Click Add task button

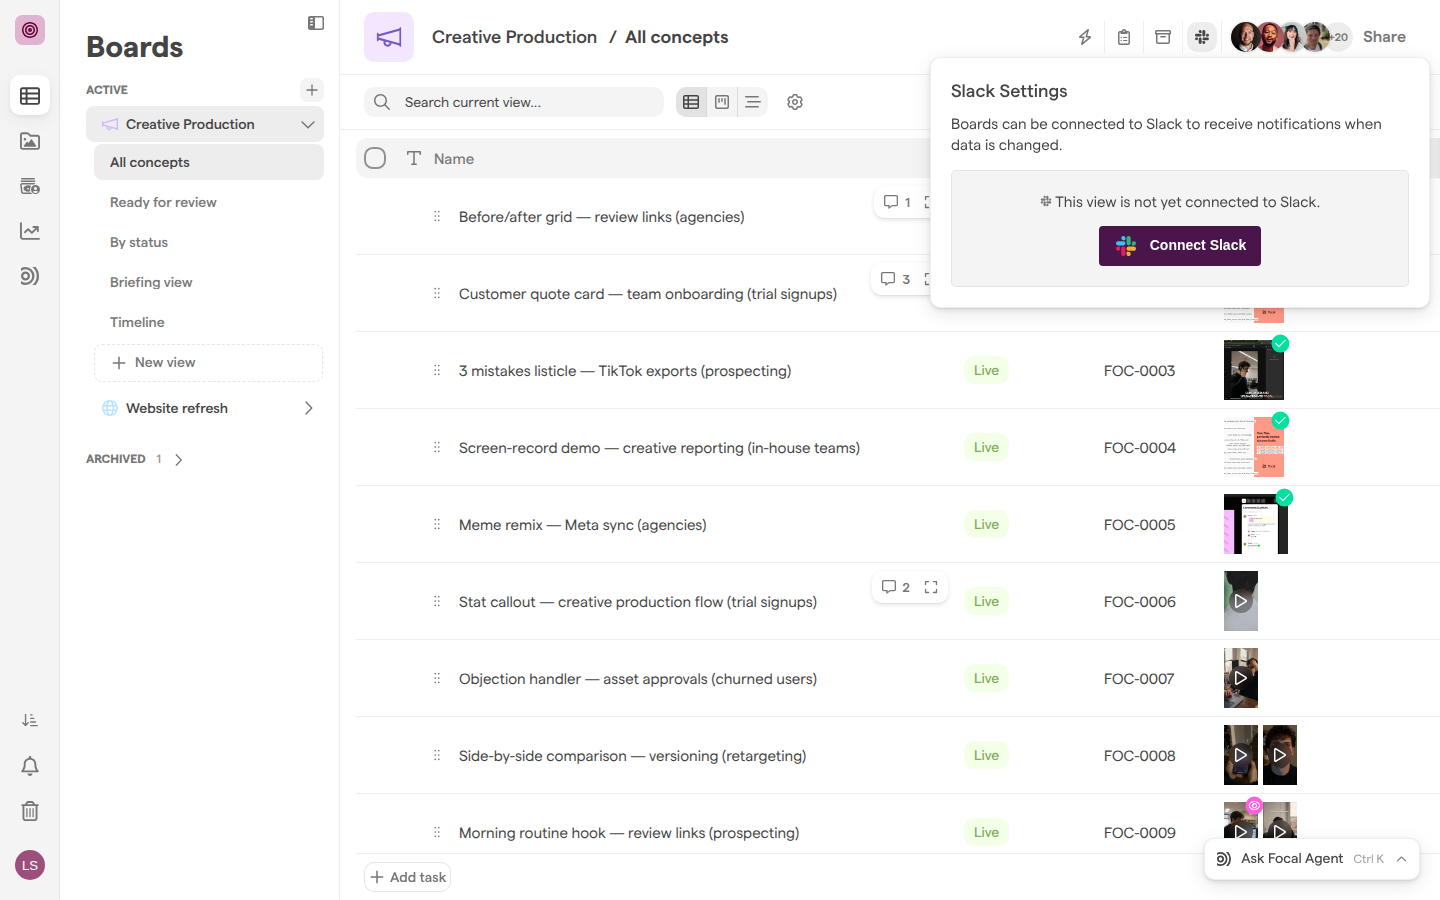point(408,877)
